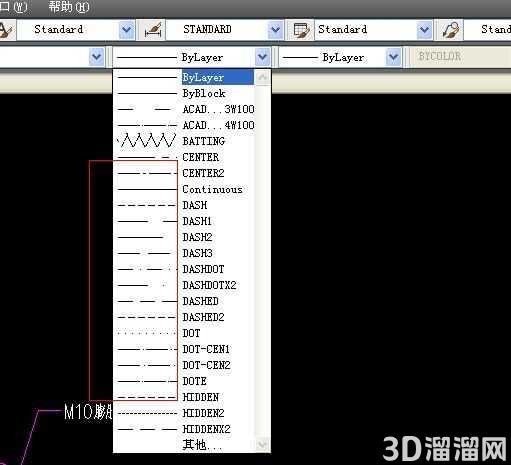
Task: Select the DASH2 linetype
Action: (x=184, y=237)
